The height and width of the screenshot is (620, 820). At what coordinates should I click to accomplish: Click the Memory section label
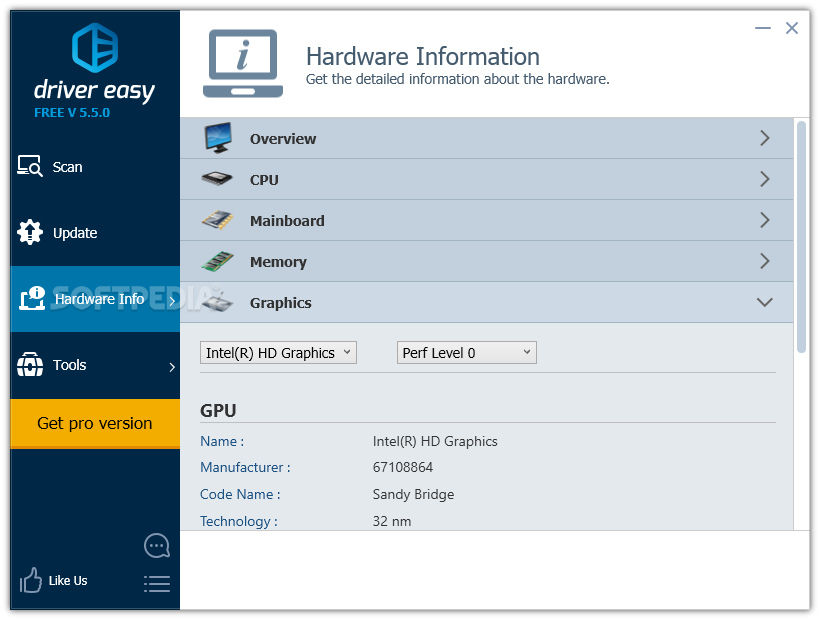click(278, 262)
